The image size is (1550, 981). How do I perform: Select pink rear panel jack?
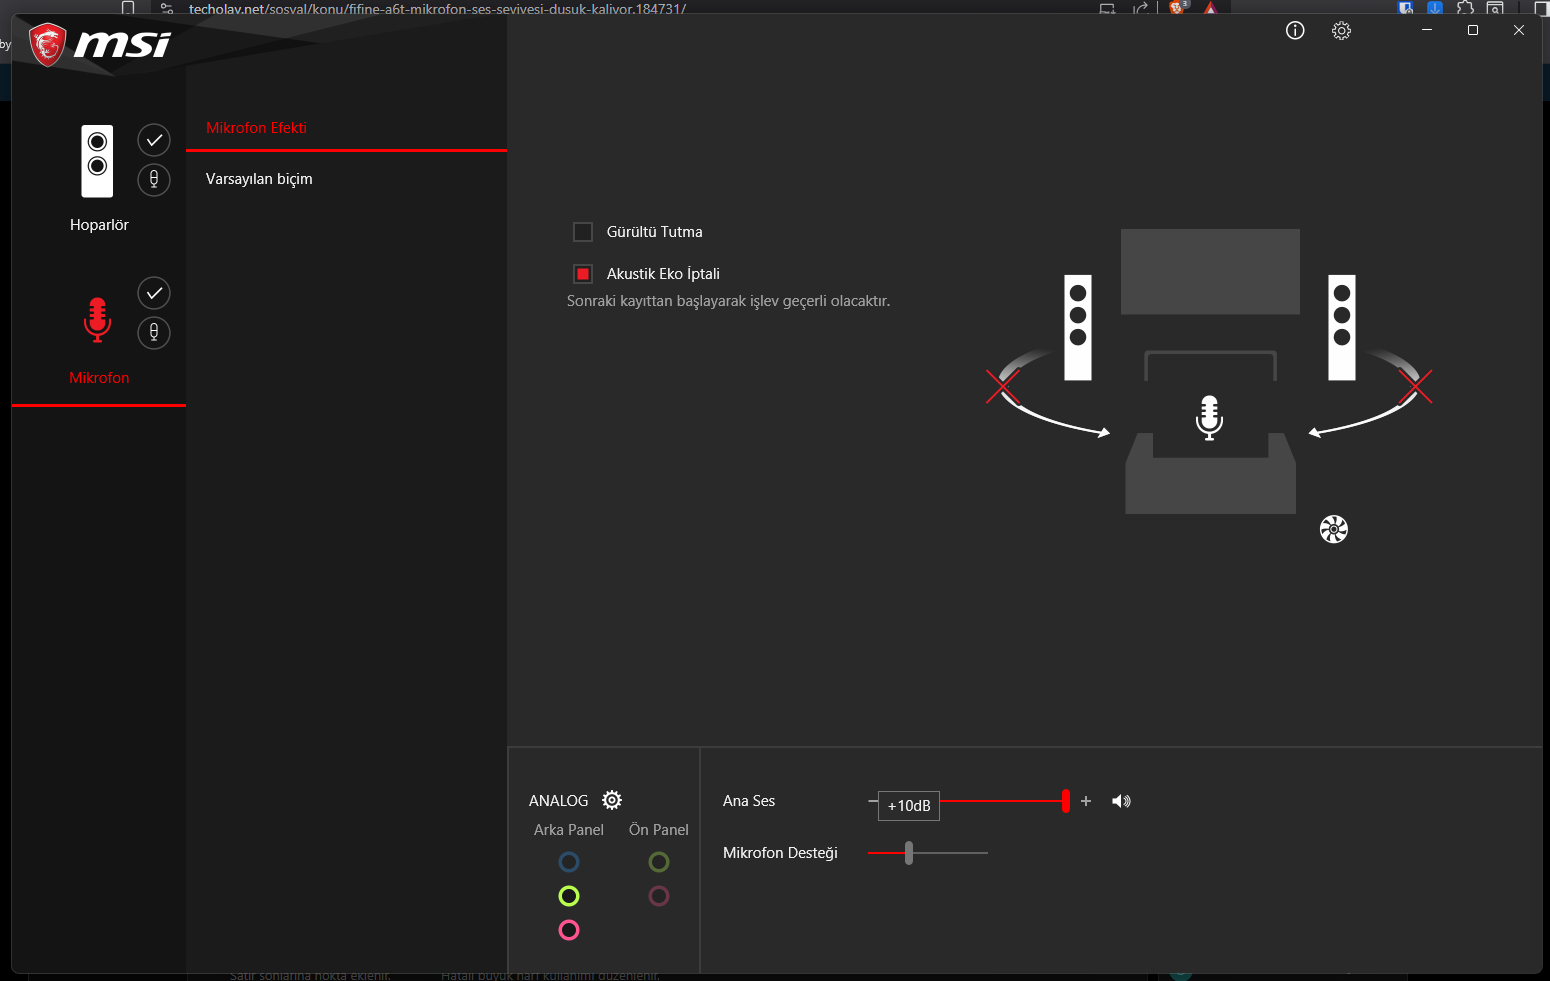pyautogui.click(x=569, y=930)
